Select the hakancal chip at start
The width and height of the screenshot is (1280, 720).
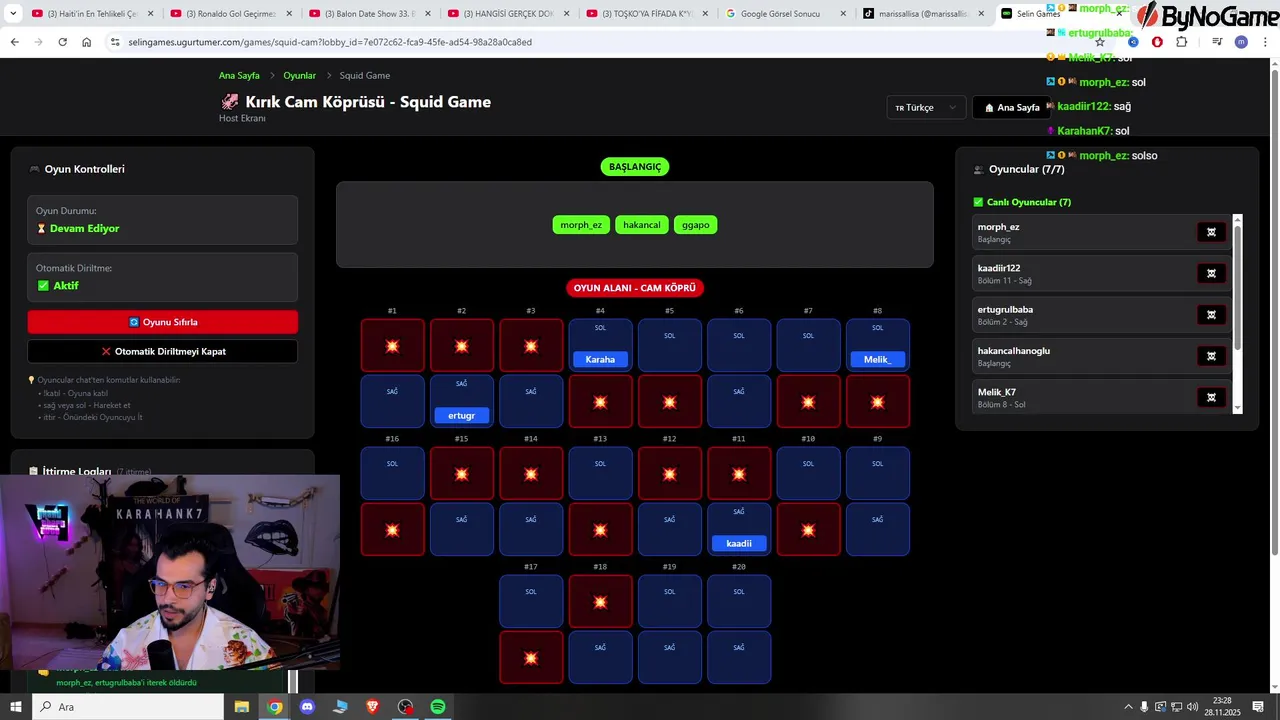tap(641, 225)
